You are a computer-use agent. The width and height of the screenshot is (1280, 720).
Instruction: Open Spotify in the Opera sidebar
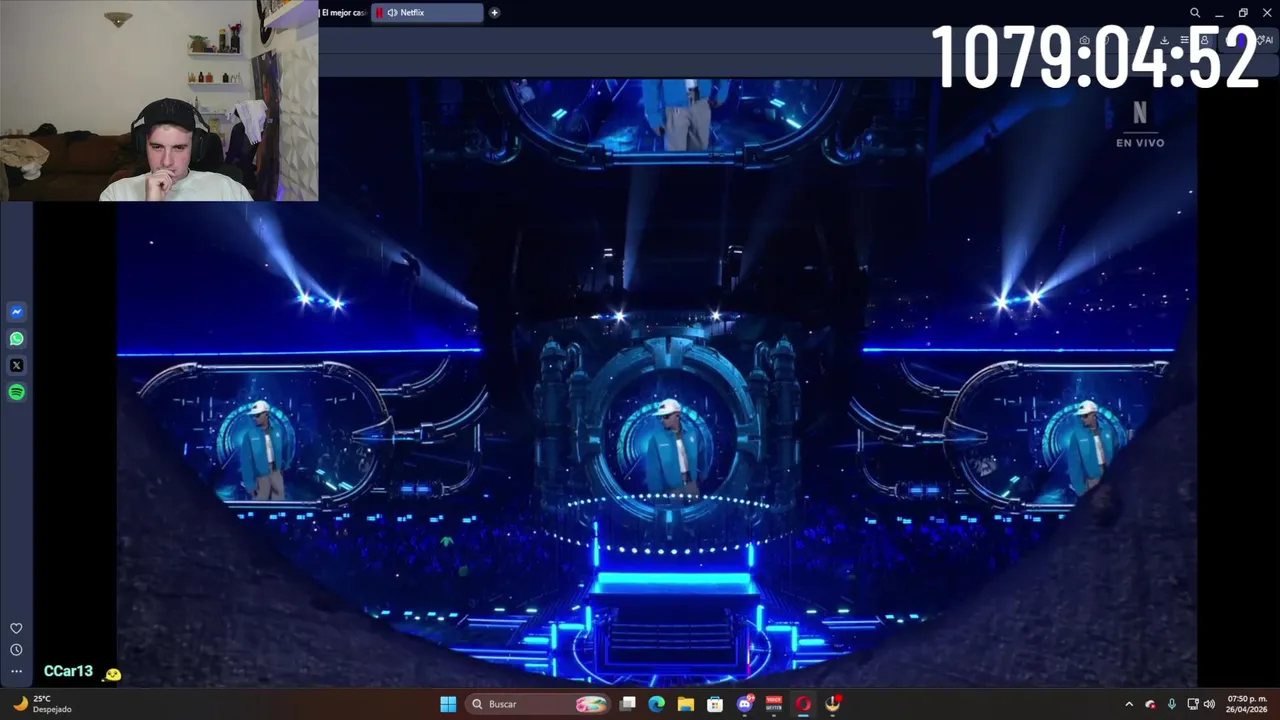16,393
